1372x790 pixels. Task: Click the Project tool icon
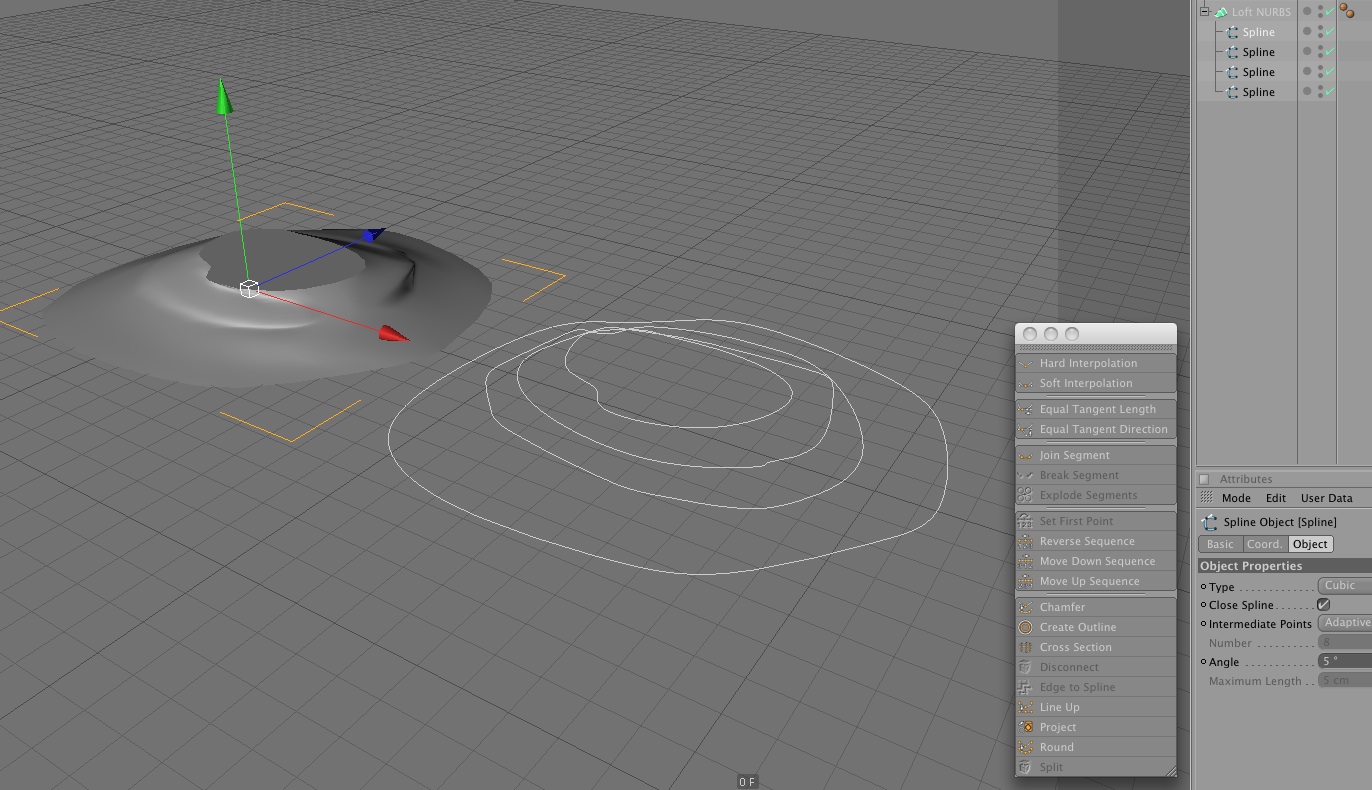(x=1025, y=727)
